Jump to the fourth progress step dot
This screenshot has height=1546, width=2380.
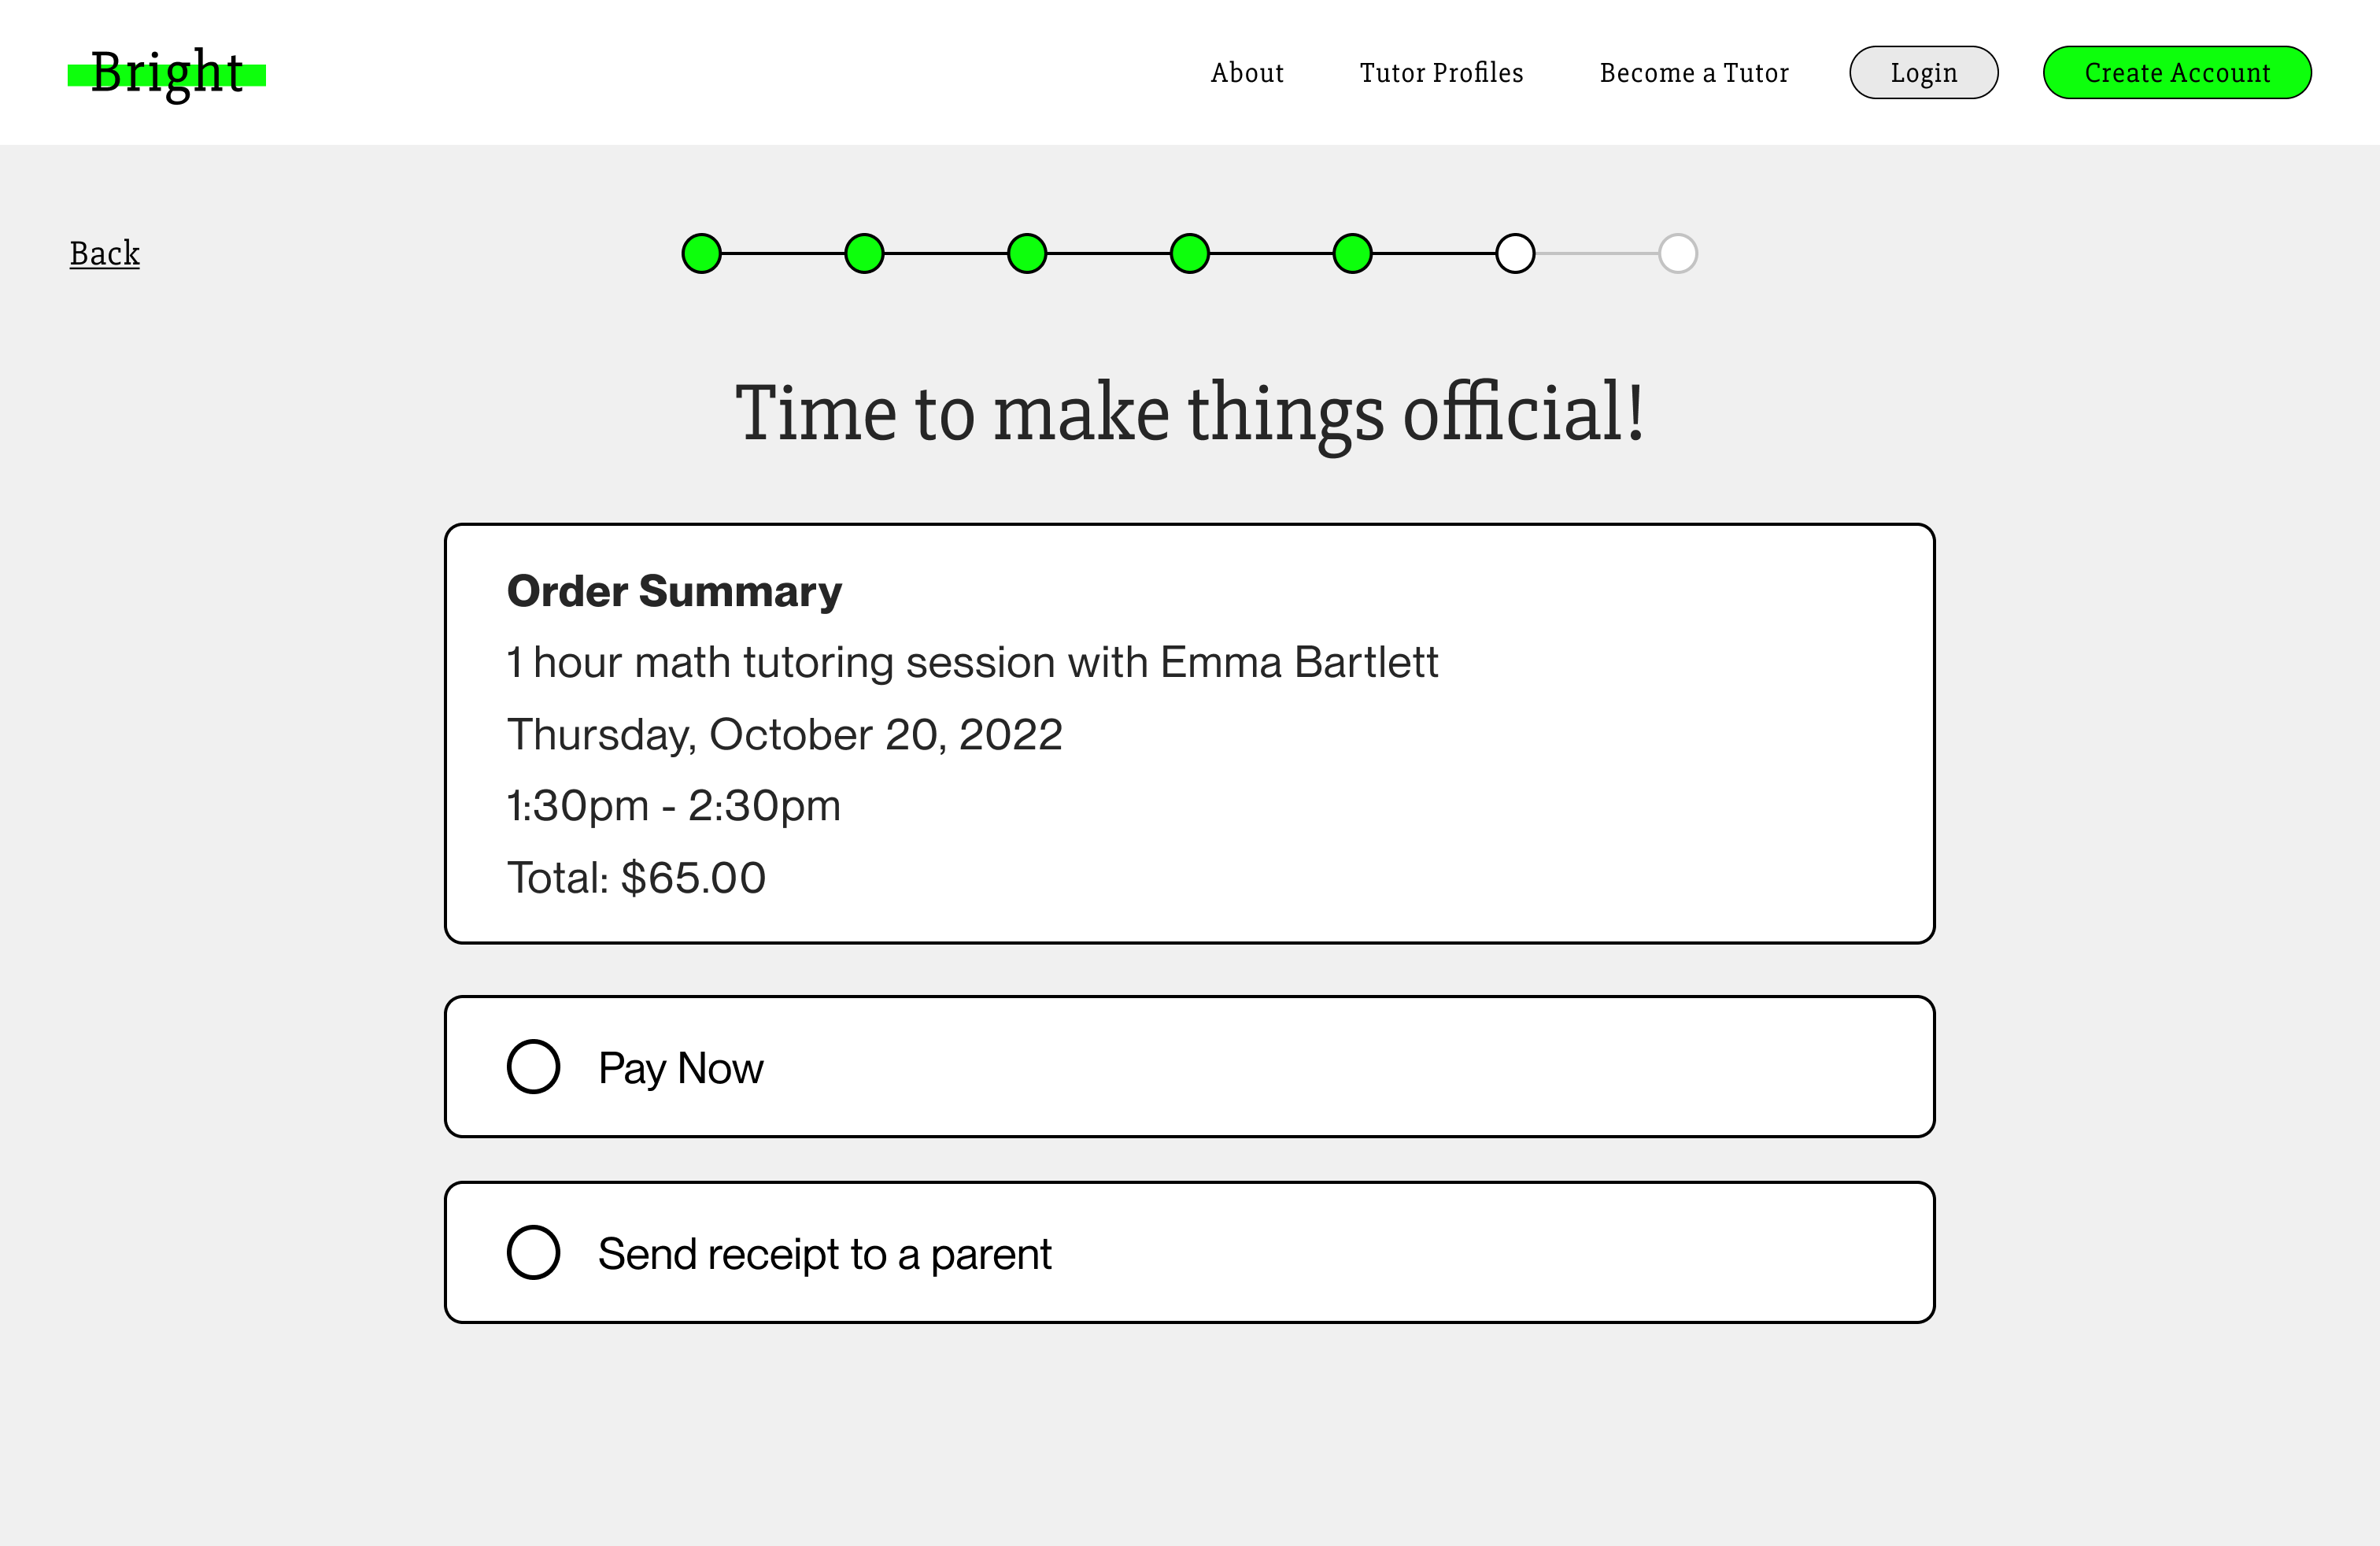pyautogui.click(x=1189, y=253)
